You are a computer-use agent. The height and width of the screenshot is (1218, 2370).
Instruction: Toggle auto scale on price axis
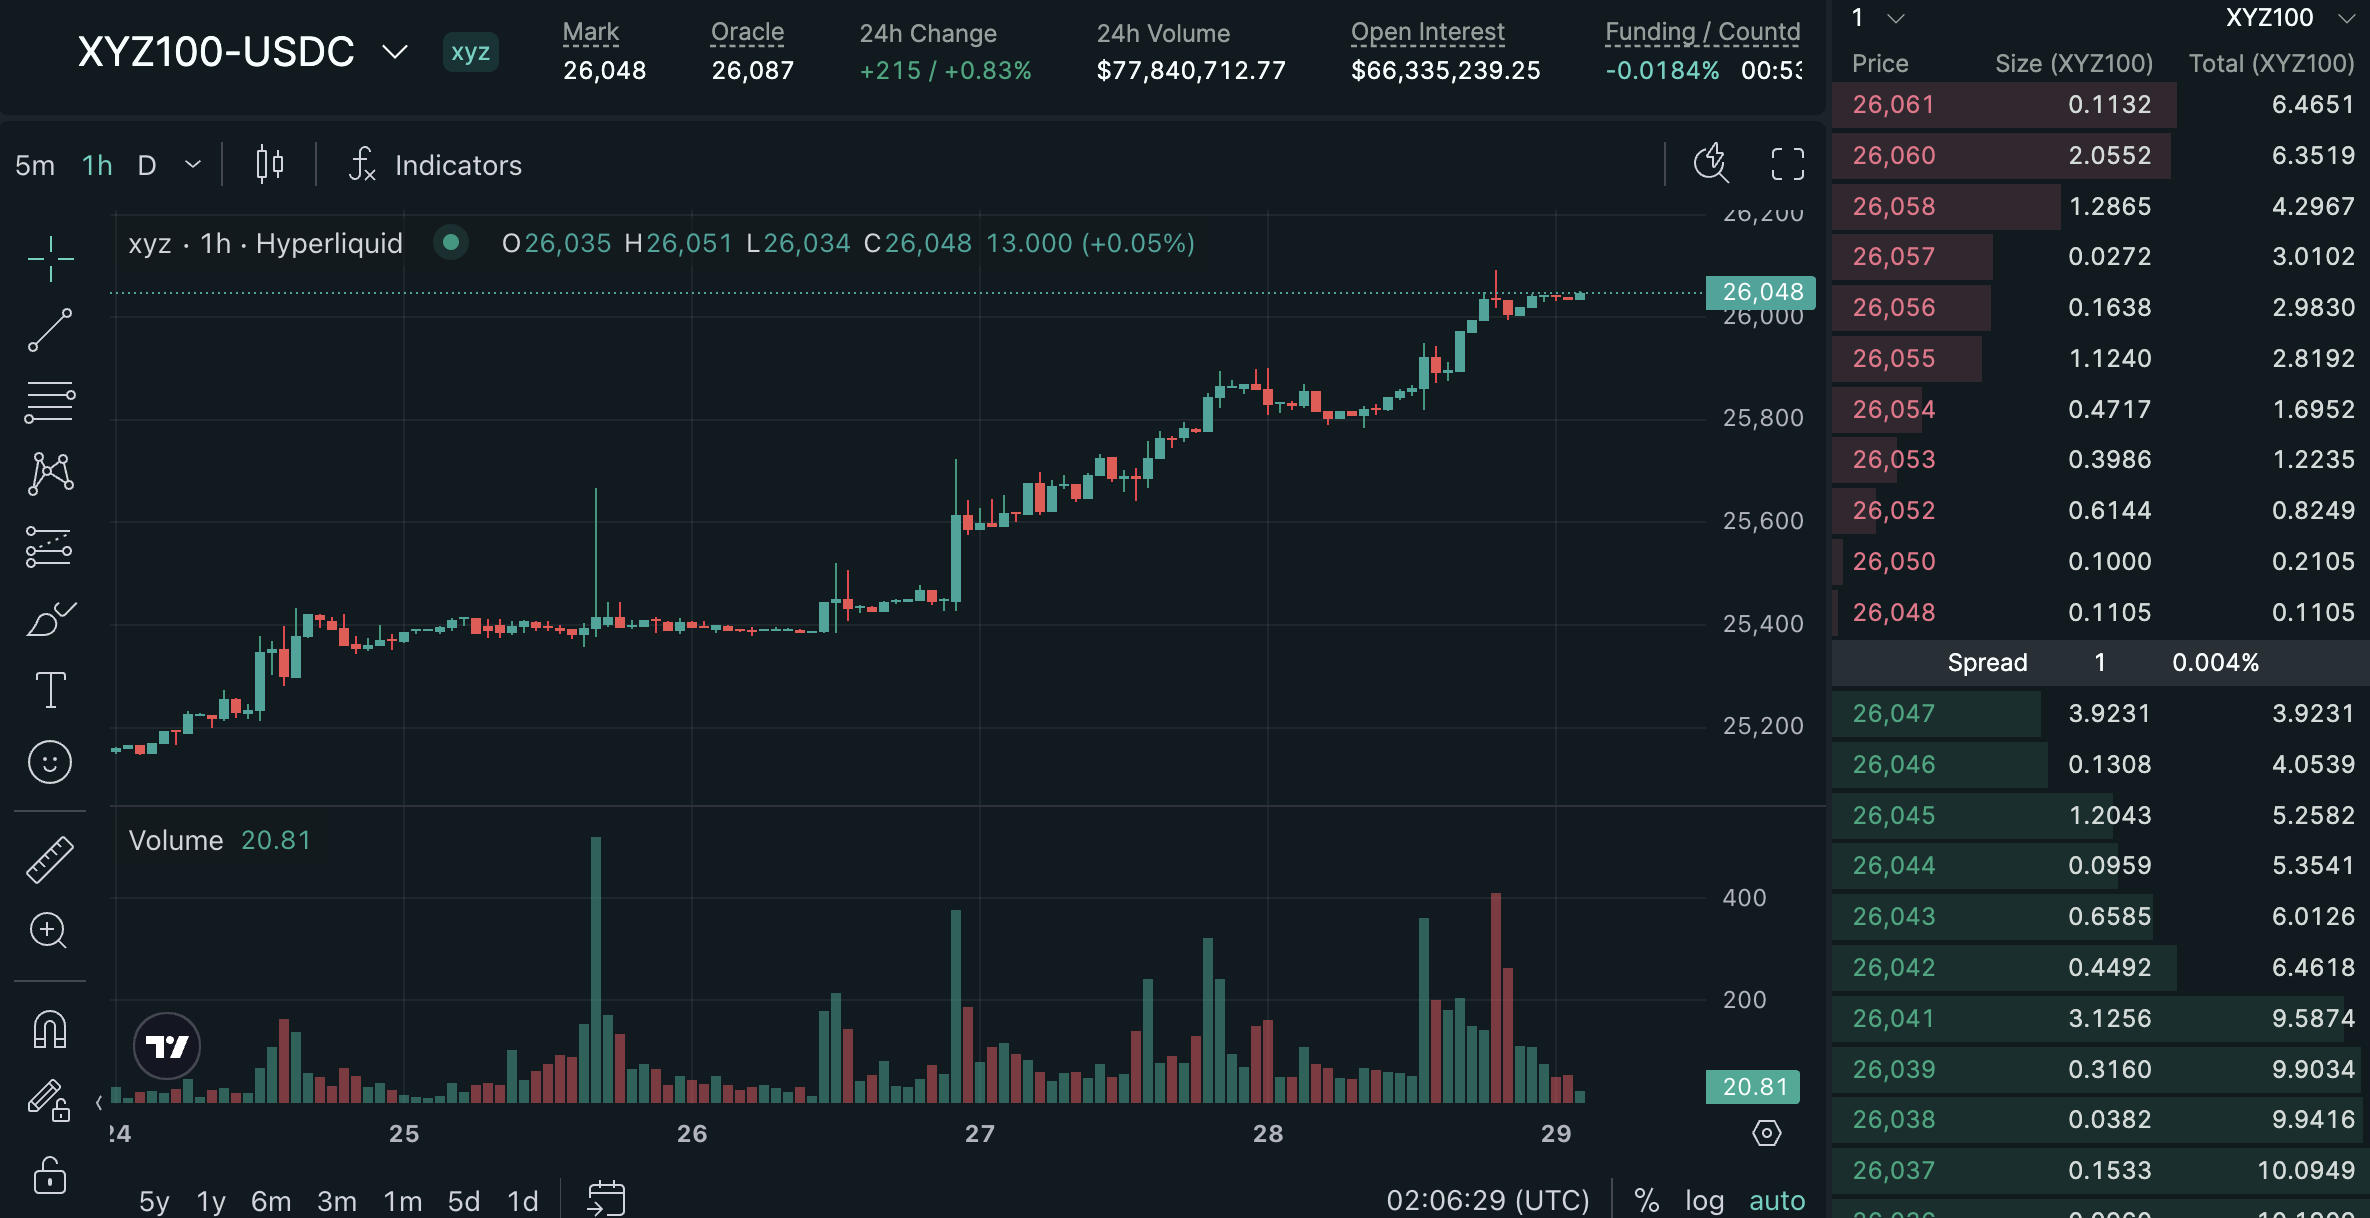click(x=1776, y=1200)
